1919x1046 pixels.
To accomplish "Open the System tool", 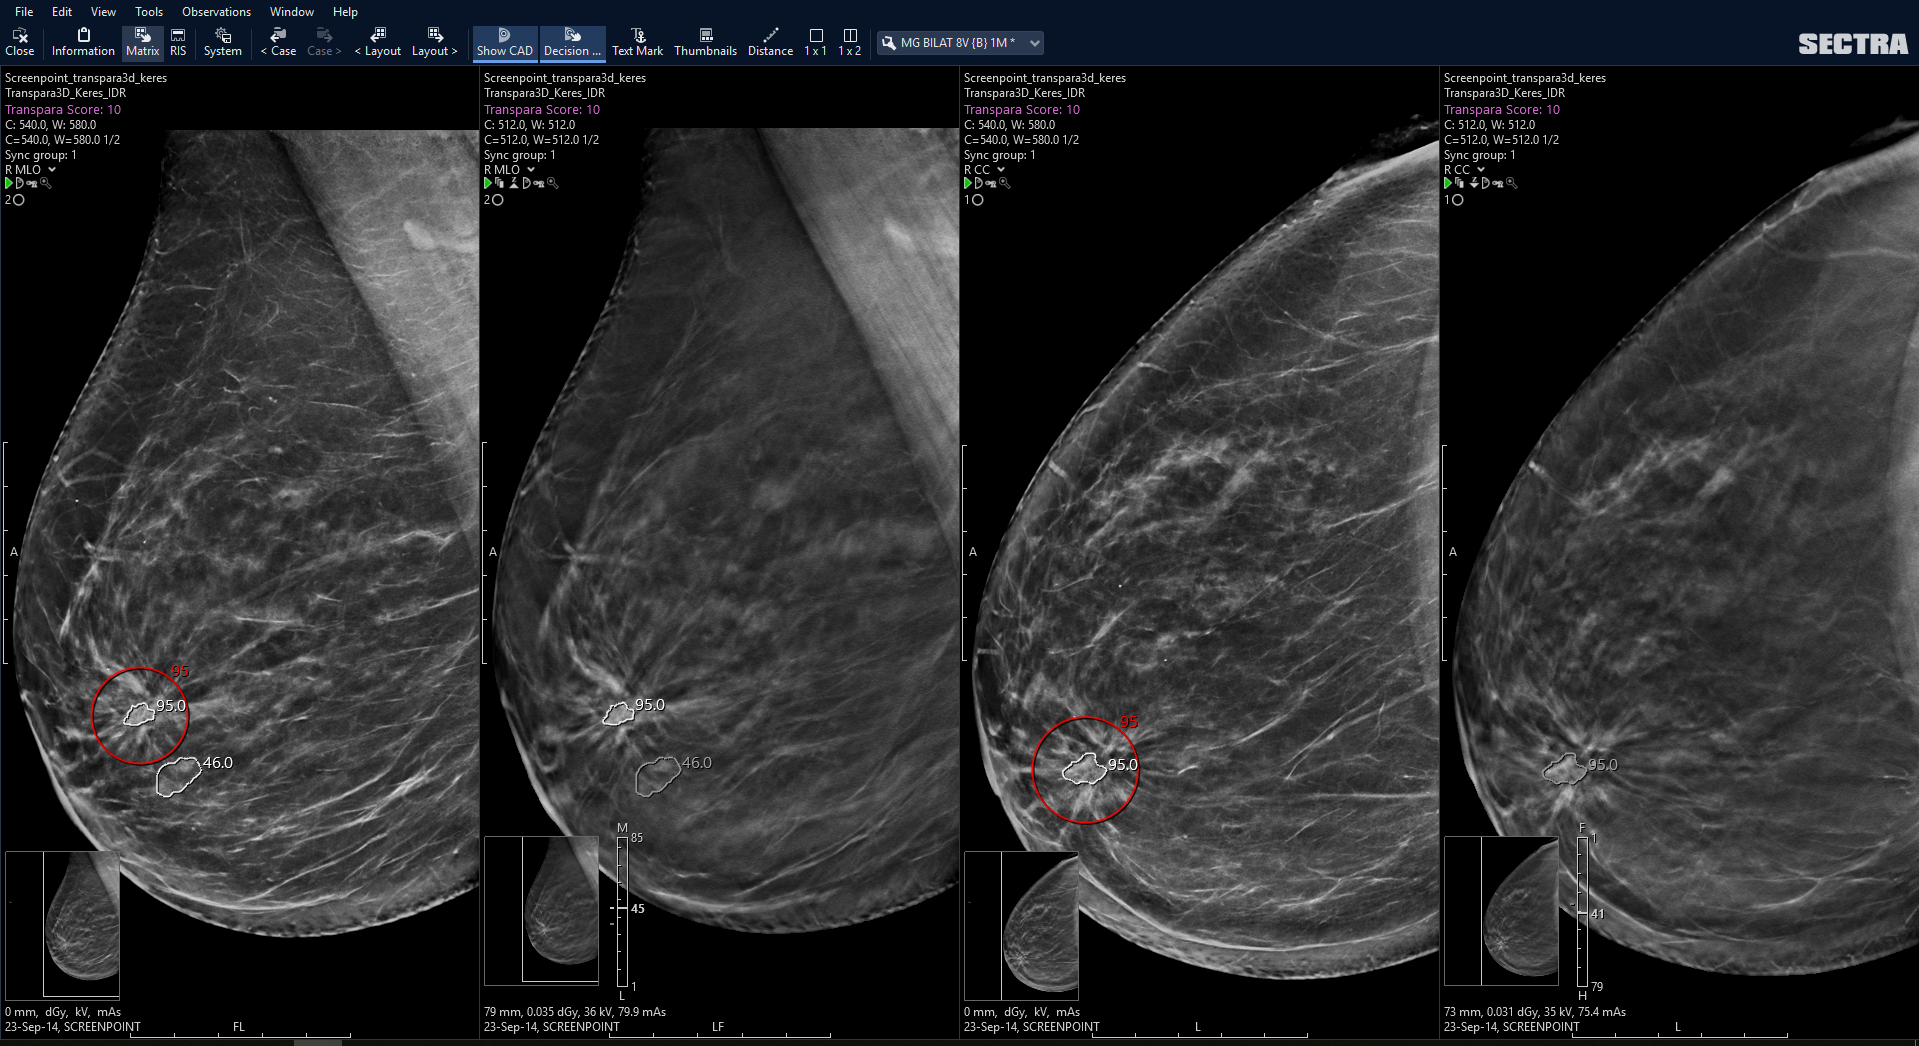I will click(222, 42).
